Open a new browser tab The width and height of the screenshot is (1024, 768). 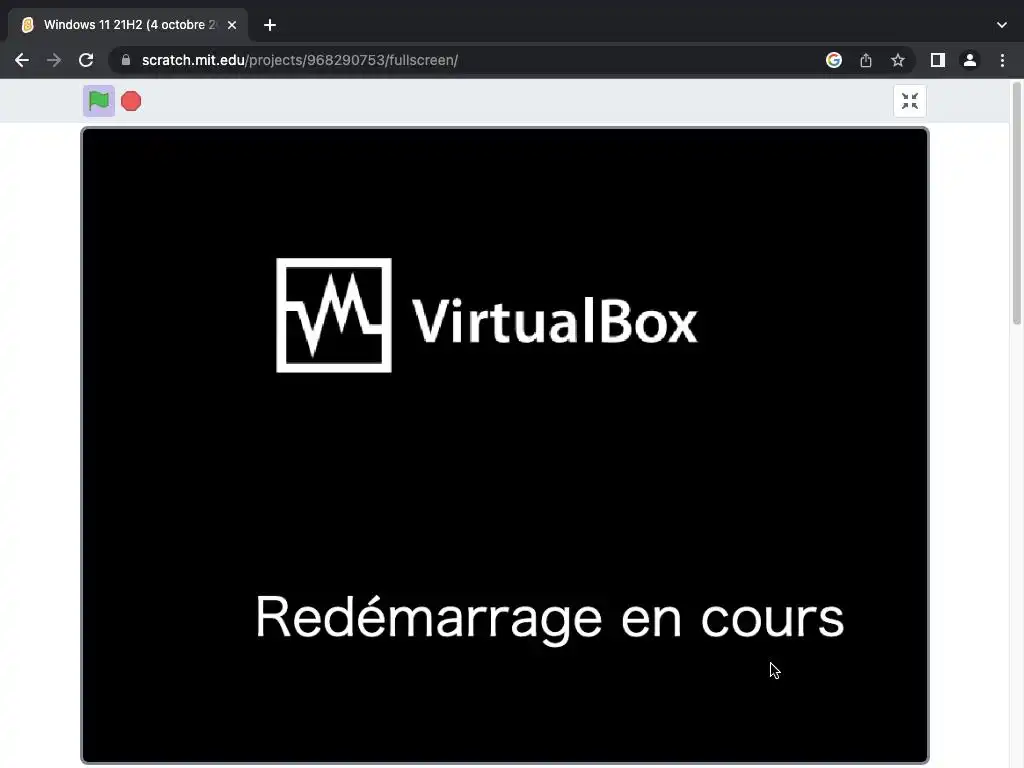pyautogui.click(x=270, y=25)
